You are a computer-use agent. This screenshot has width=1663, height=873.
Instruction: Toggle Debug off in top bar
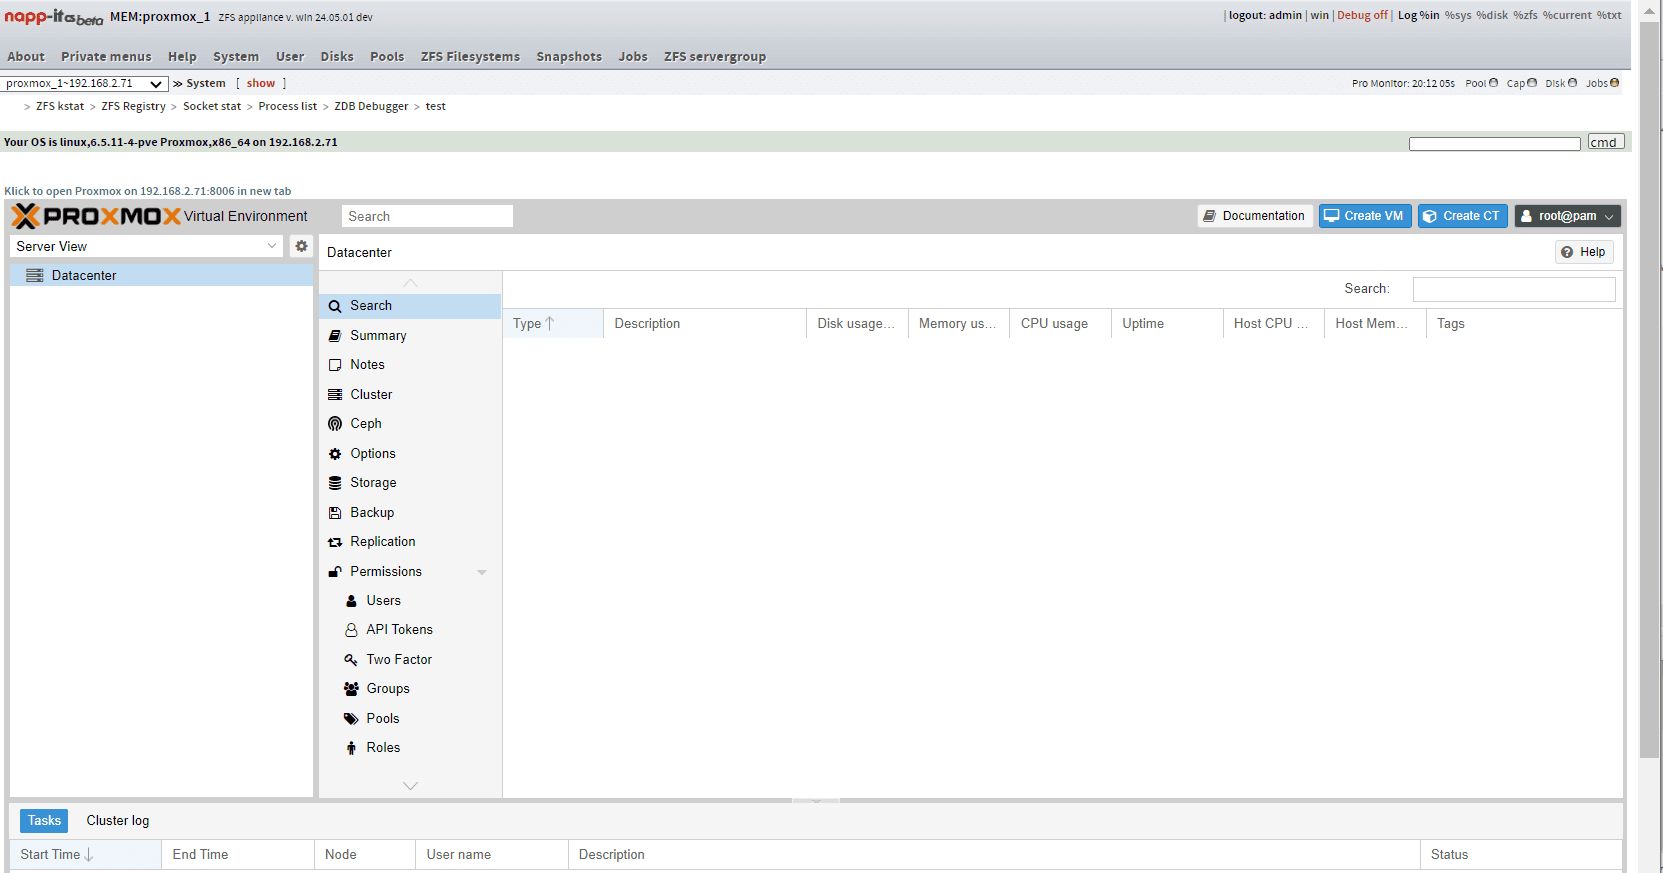click(1362, 15)
